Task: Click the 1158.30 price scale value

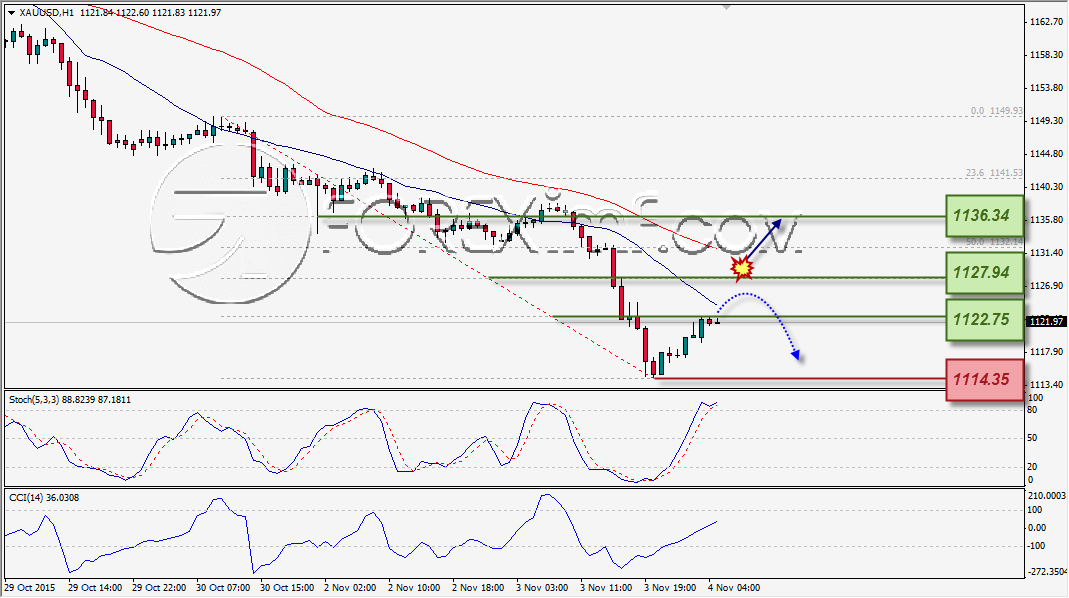Action: pyautogui.click(x=1047, y=55)
